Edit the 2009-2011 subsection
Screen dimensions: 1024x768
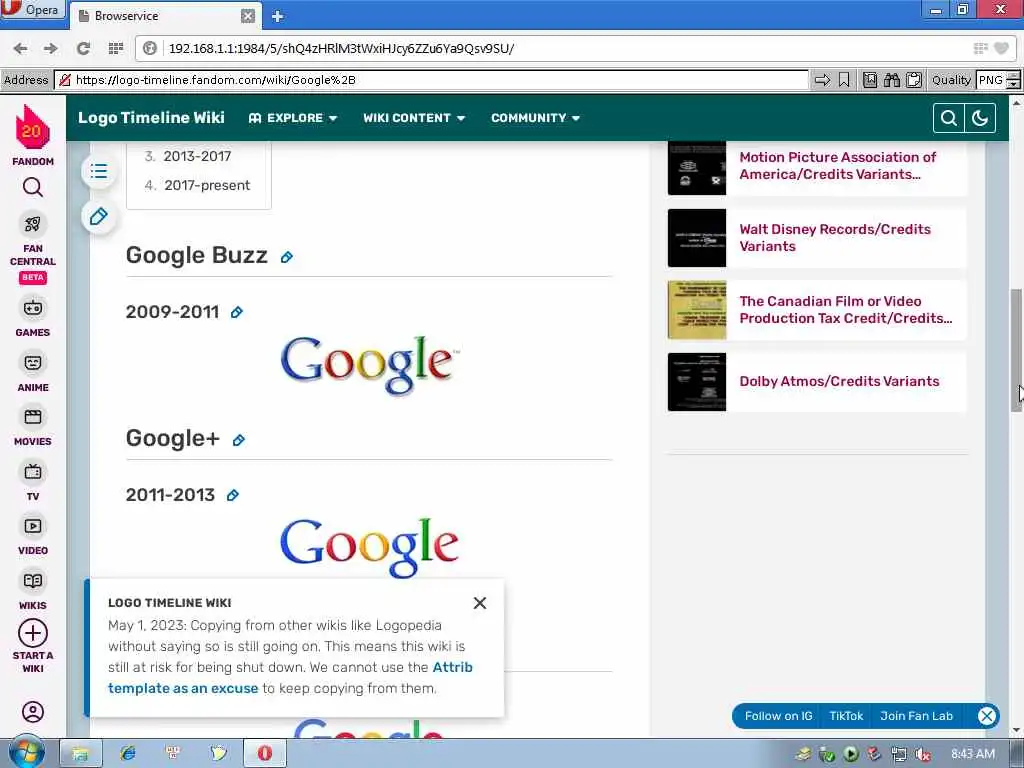pyautogui.click(x=237, y=313)
